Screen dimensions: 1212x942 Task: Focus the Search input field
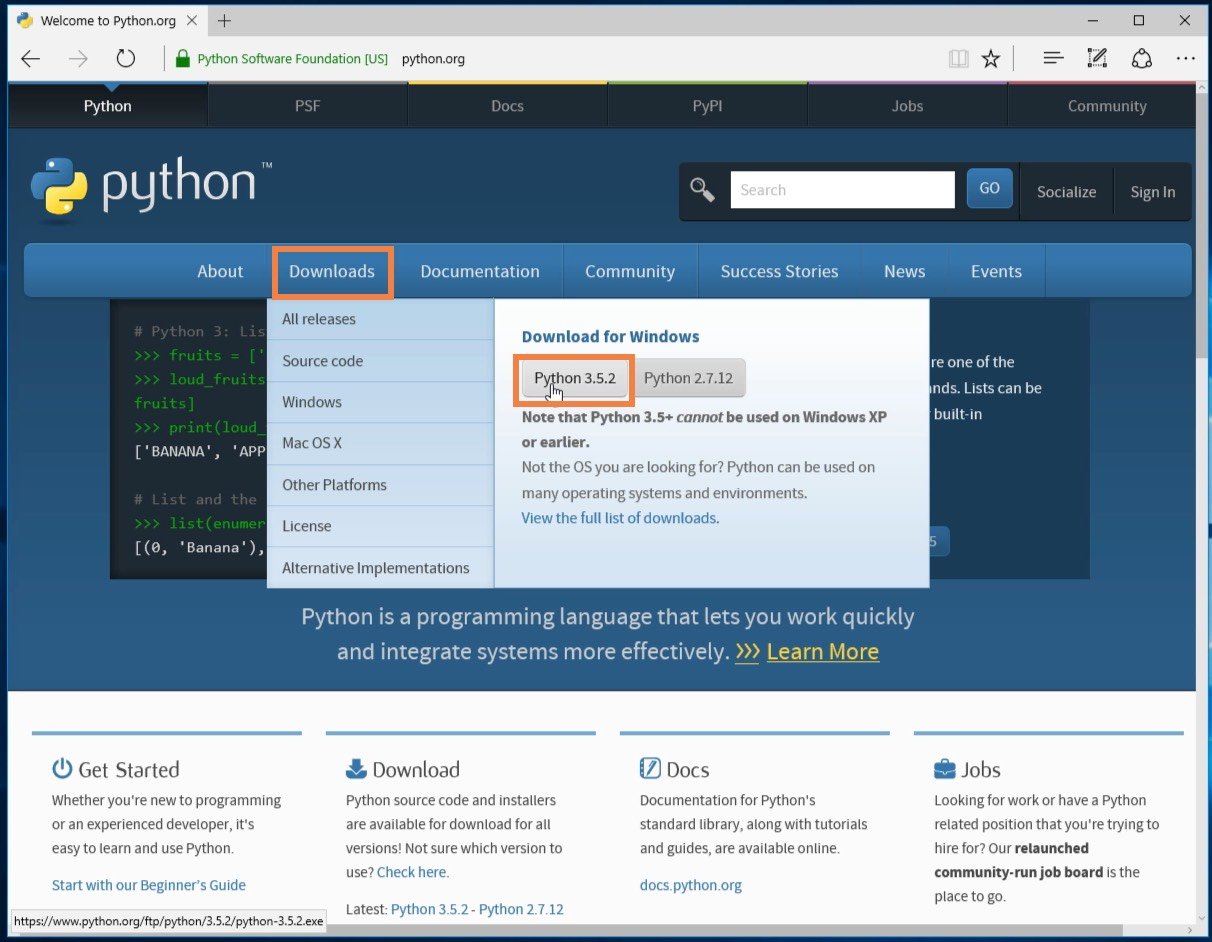tap(842, 190)
